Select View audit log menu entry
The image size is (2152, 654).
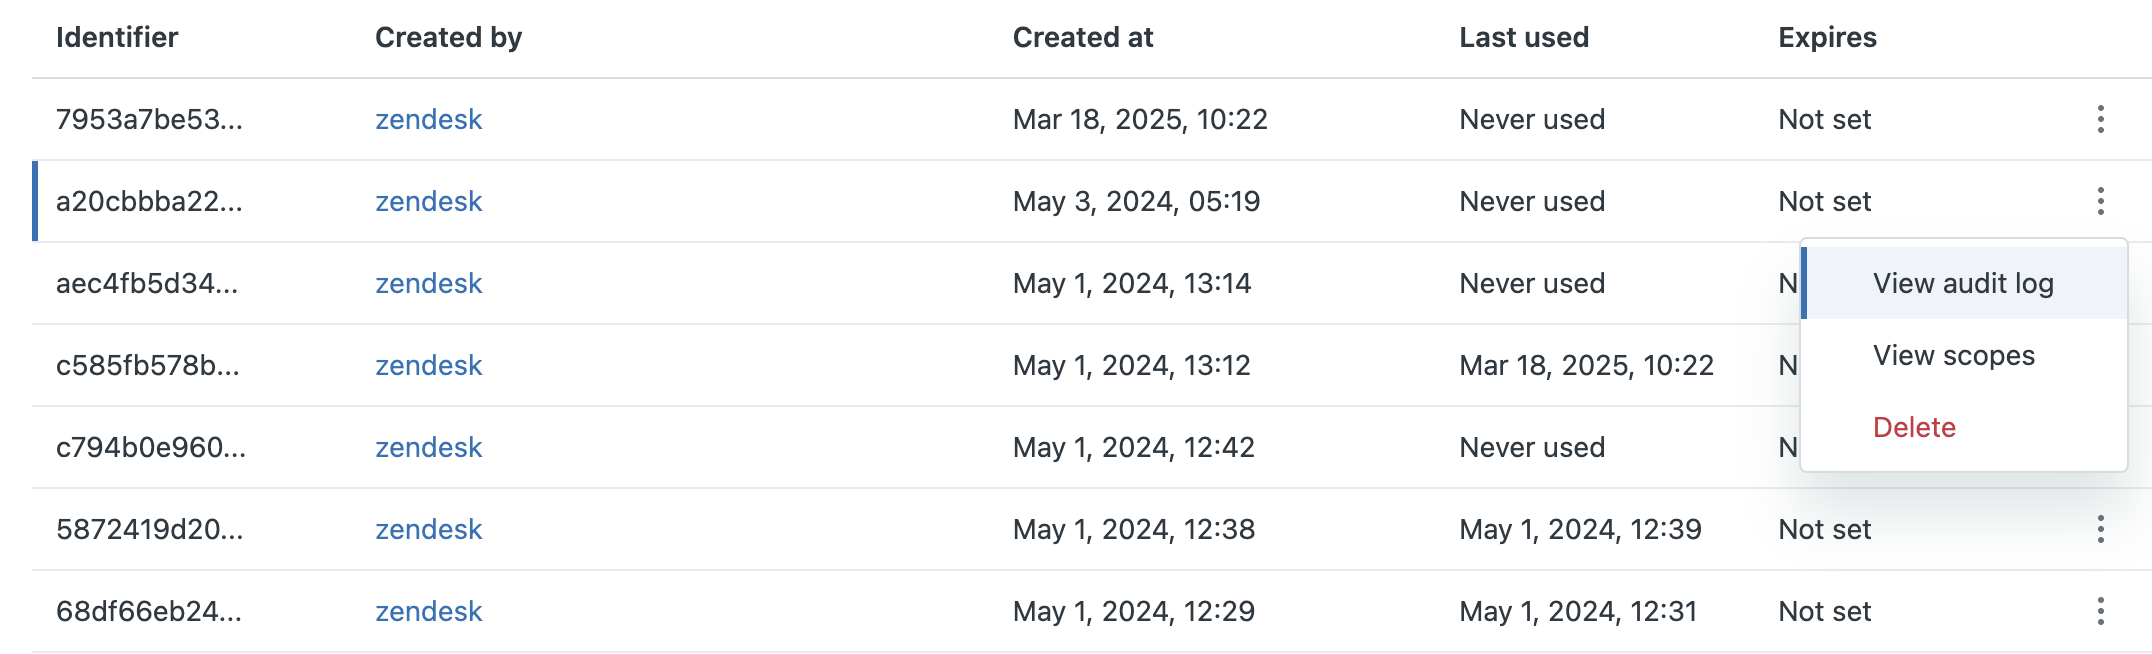pos(1964,283)
